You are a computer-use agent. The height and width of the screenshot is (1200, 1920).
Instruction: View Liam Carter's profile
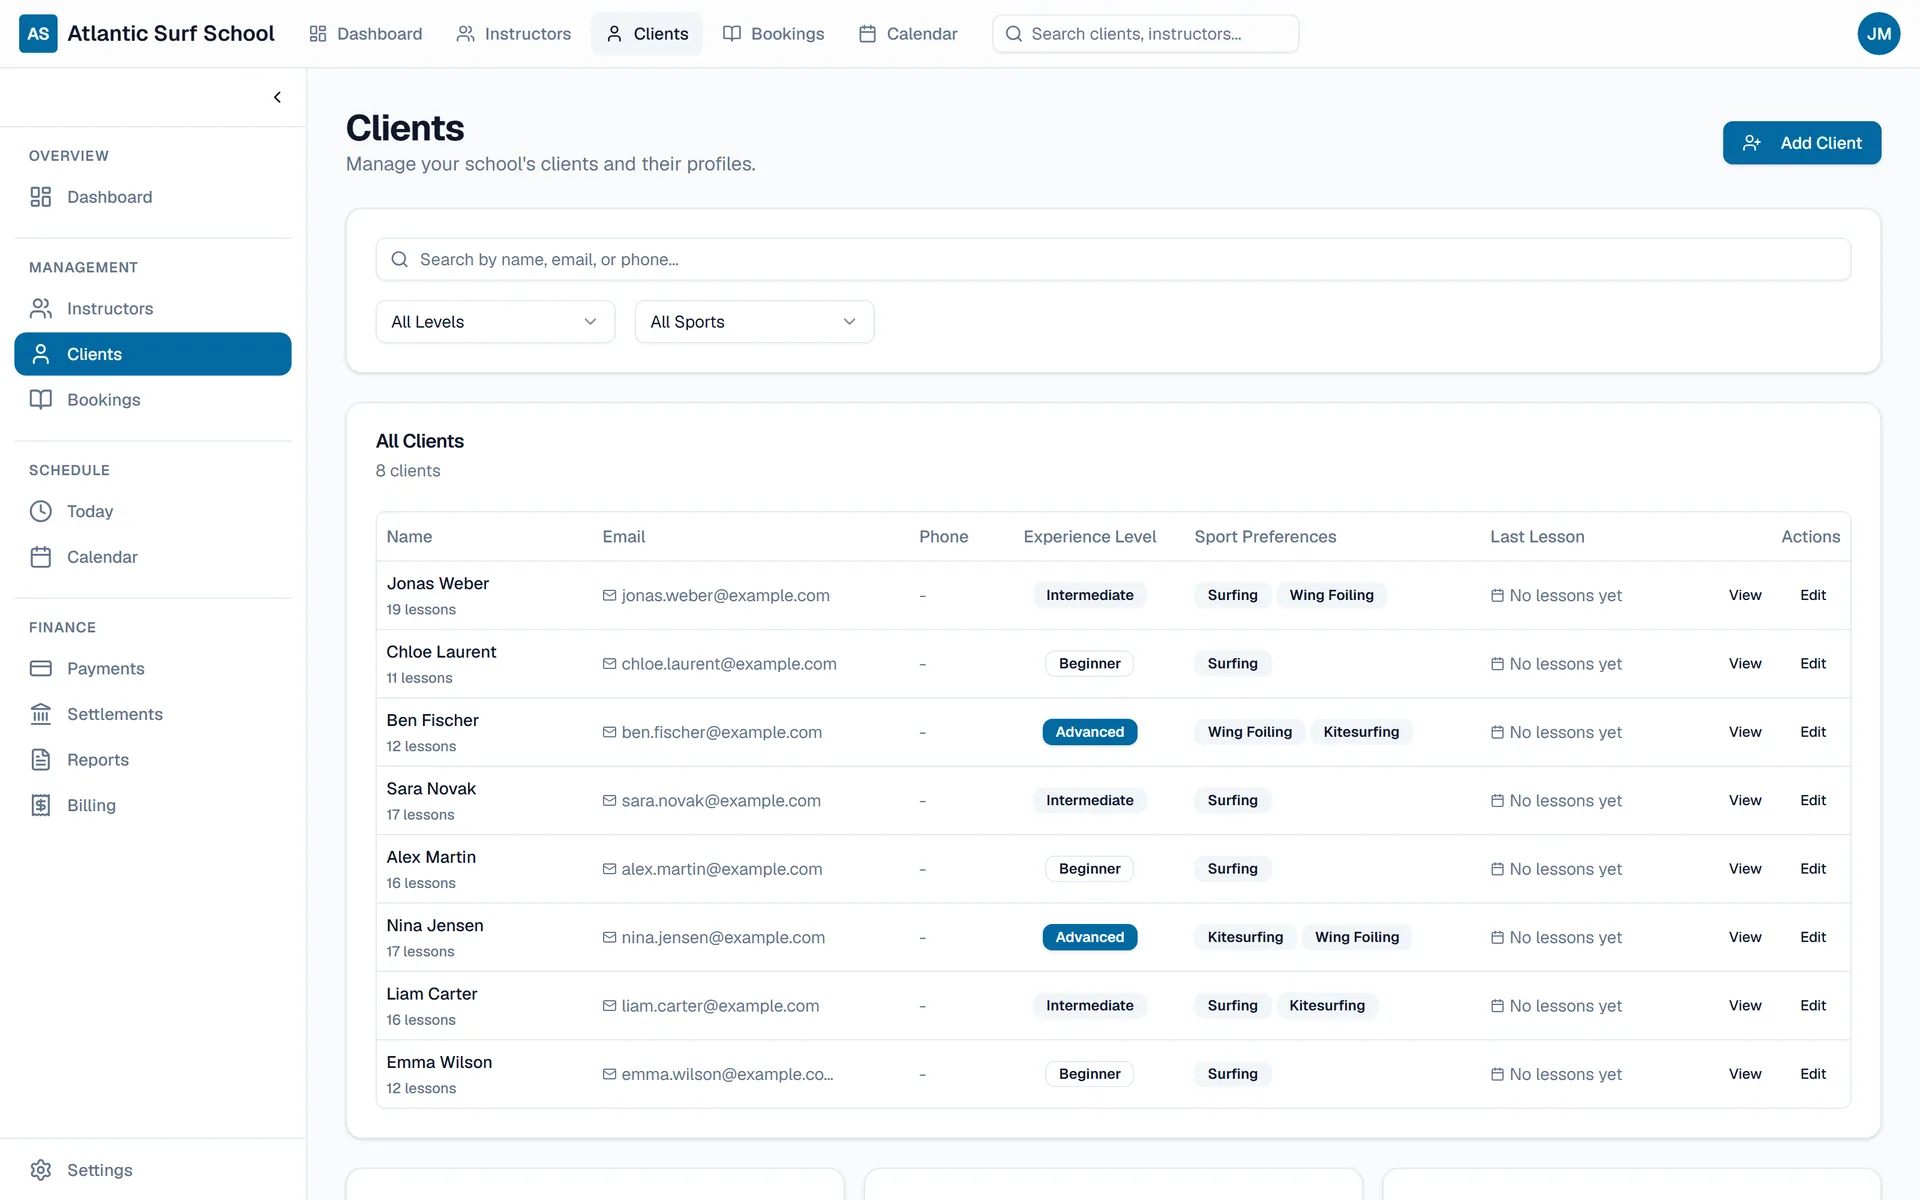pos(1744,1005)
